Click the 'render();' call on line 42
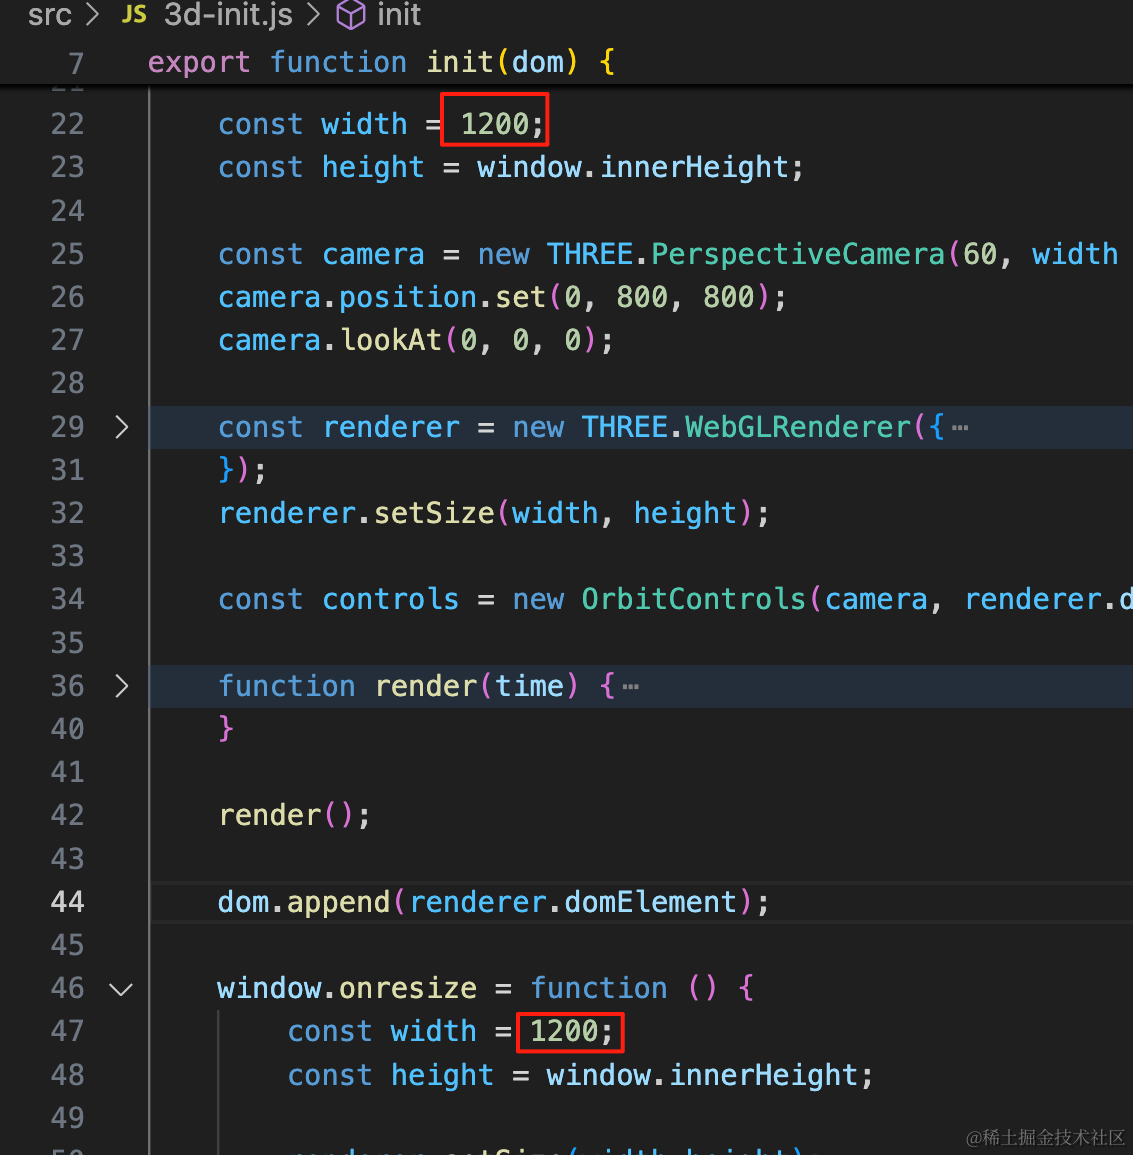The height and width of the screenshot is (1156, 1134). click(x=295, y=815)
